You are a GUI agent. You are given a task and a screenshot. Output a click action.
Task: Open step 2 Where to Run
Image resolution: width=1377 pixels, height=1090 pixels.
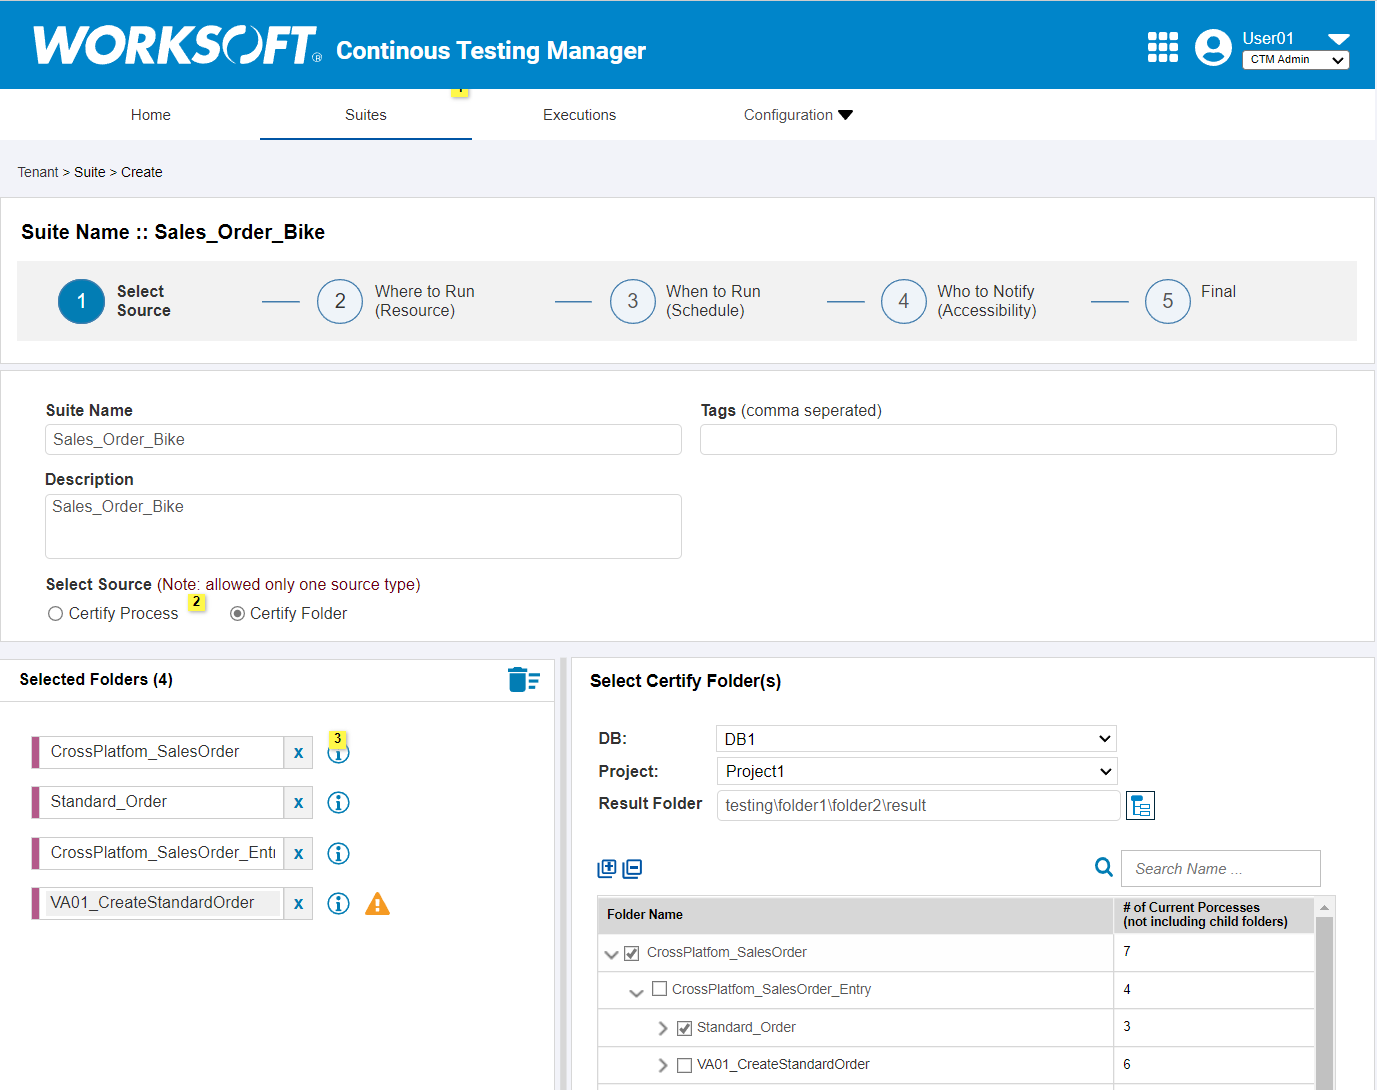(340, 301)
